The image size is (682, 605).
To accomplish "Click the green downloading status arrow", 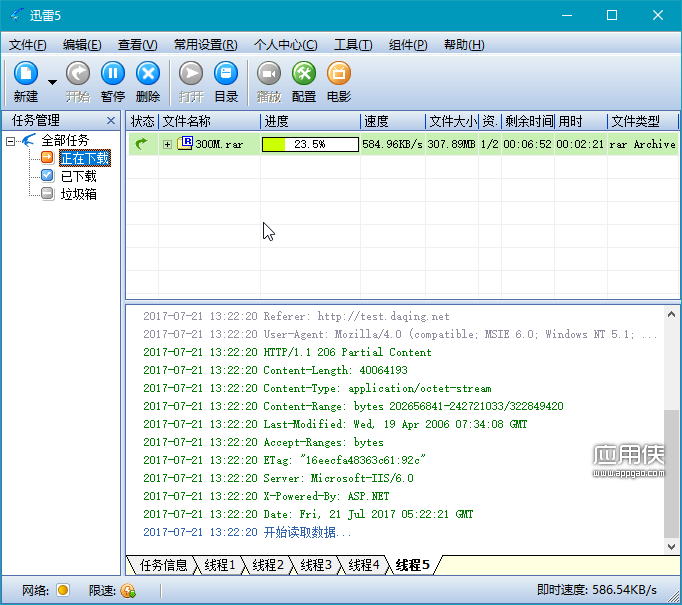I will (141, 144).
